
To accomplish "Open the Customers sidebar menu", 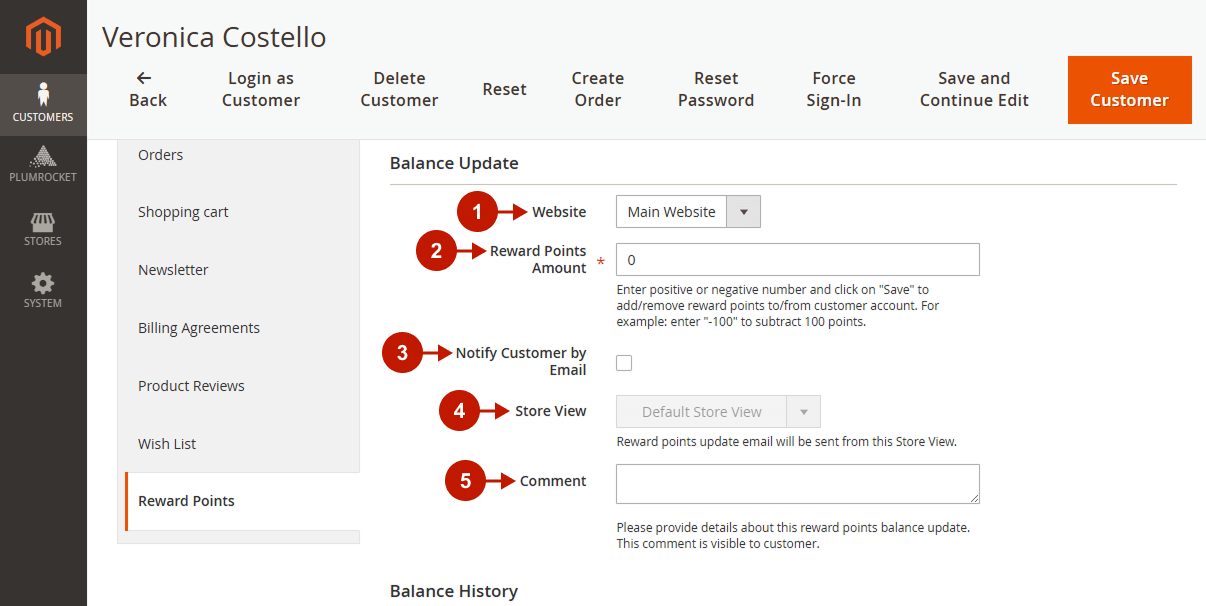I will [x=43, y=103].
